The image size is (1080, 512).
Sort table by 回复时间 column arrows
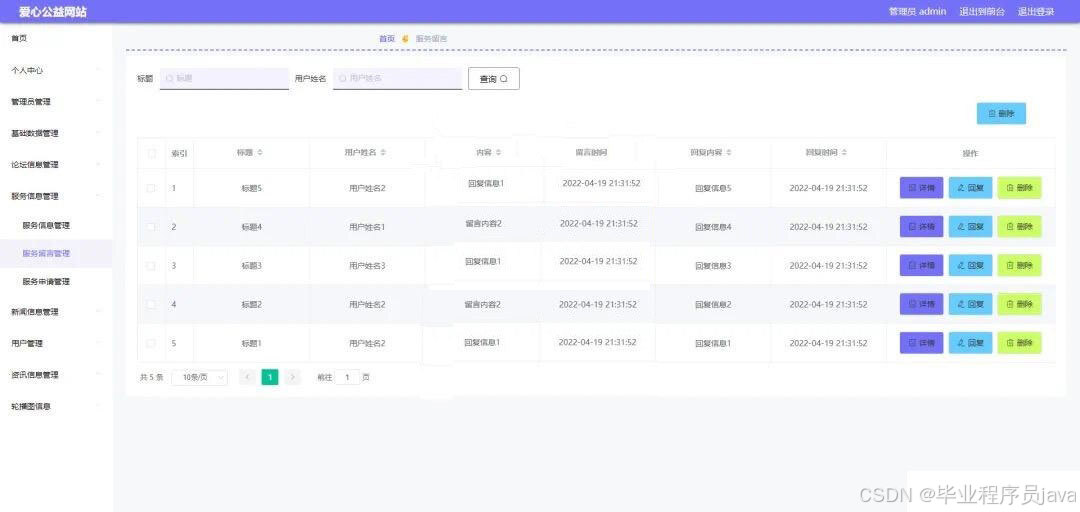pos(844,152)
